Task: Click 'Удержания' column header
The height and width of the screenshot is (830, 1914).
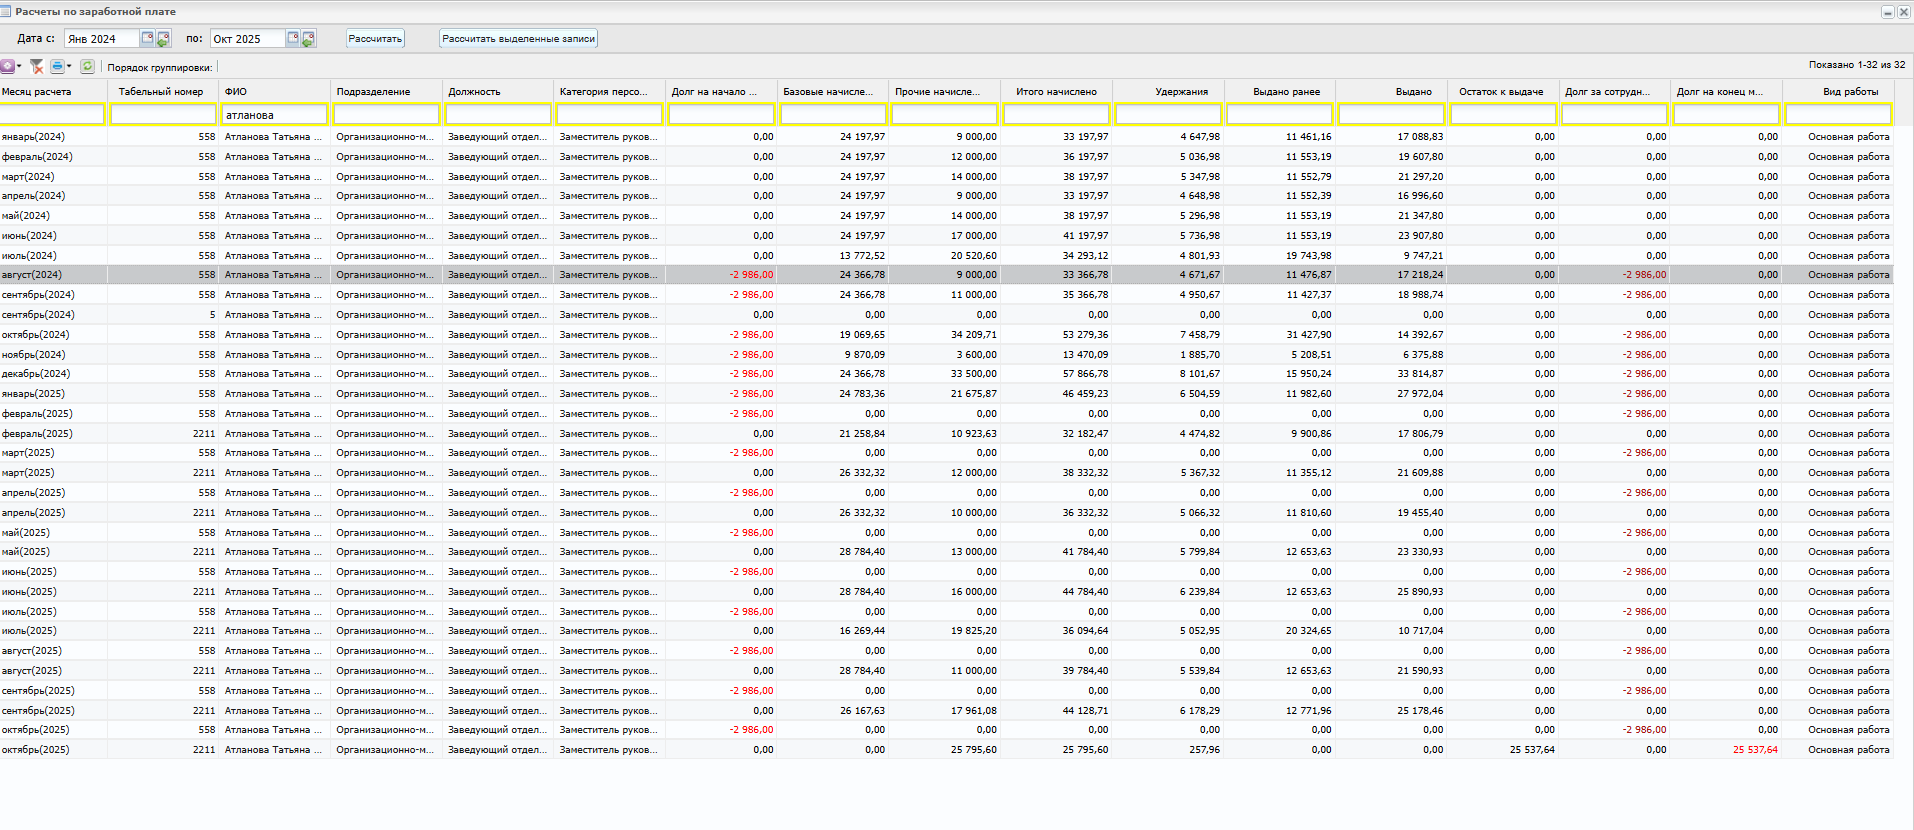Action: pos(1181,92)
